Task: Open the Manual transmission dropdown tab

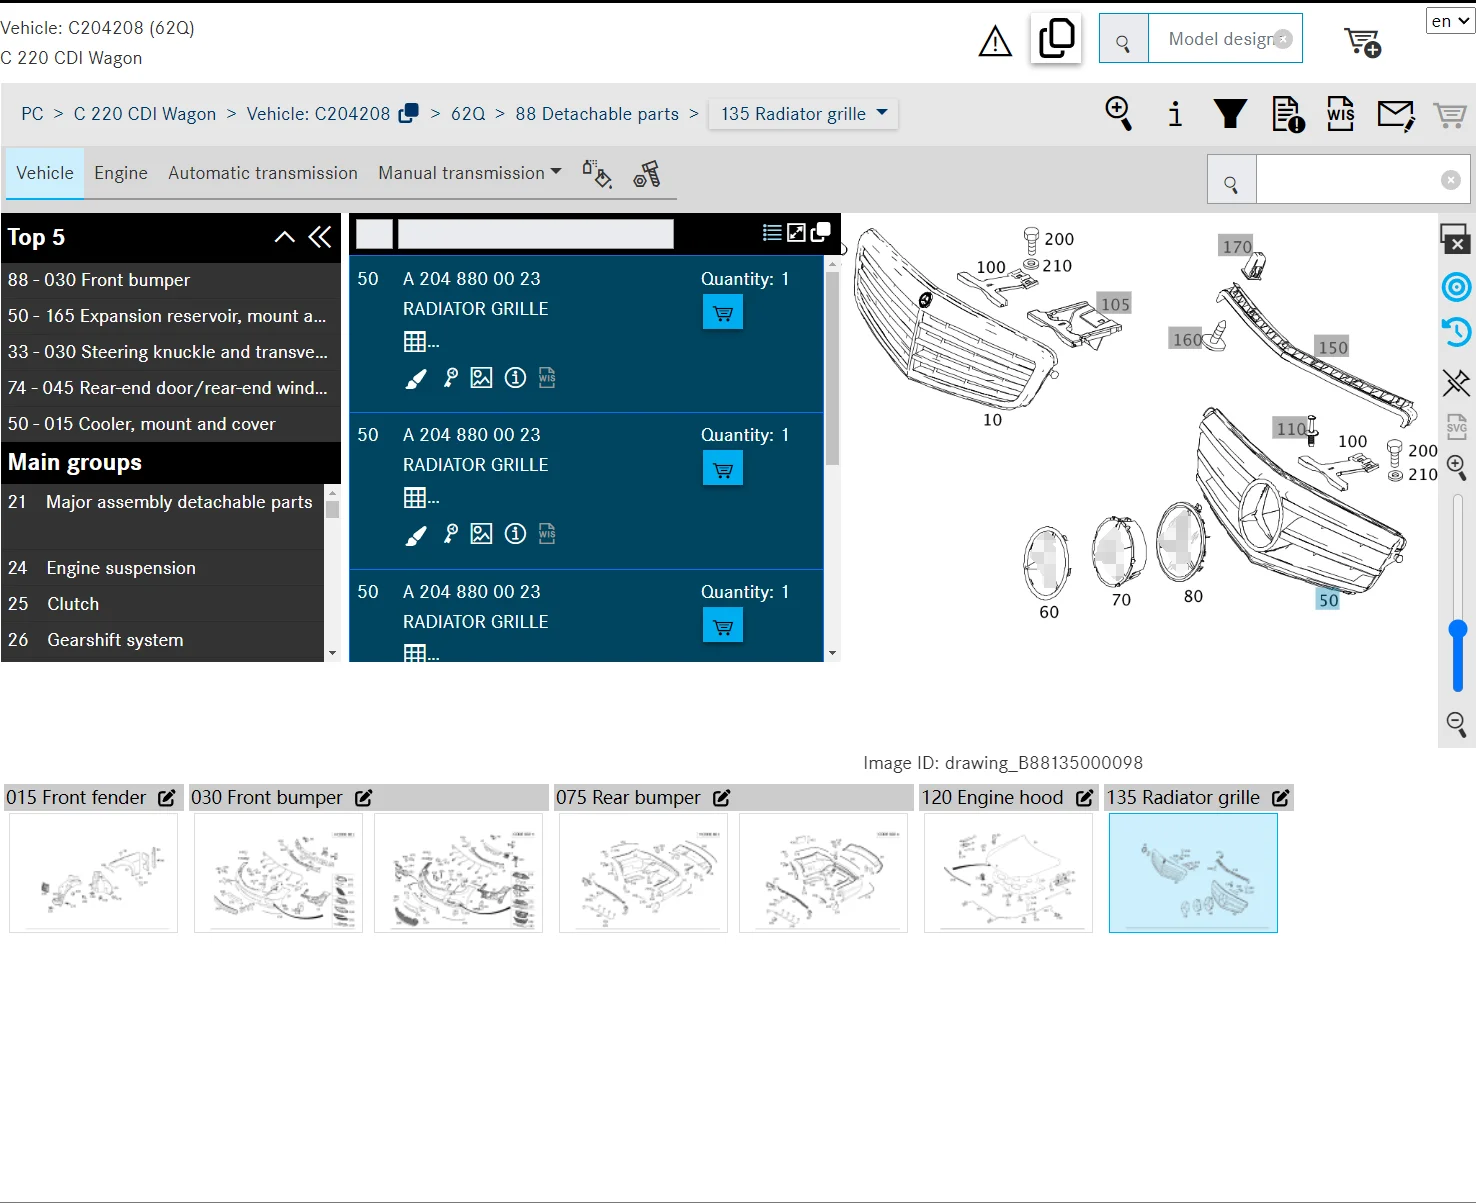Action: pos(470,173)
